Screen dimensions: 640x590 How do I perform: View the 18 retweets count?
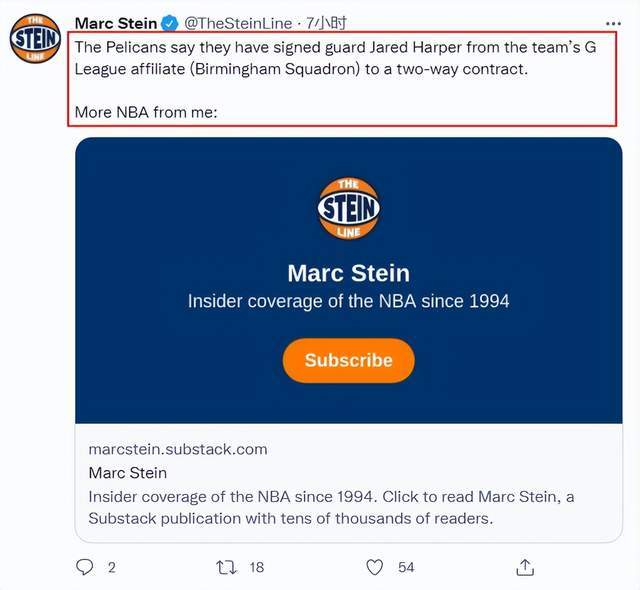pyautogui.click(x=257, y=567)
